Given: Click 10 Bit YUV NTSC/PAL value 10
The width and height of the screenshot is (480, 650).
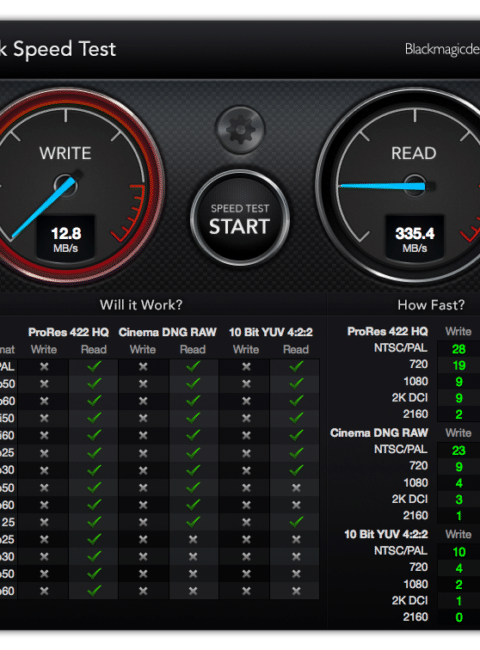Looking at the screenshot, I should [459, 552].
